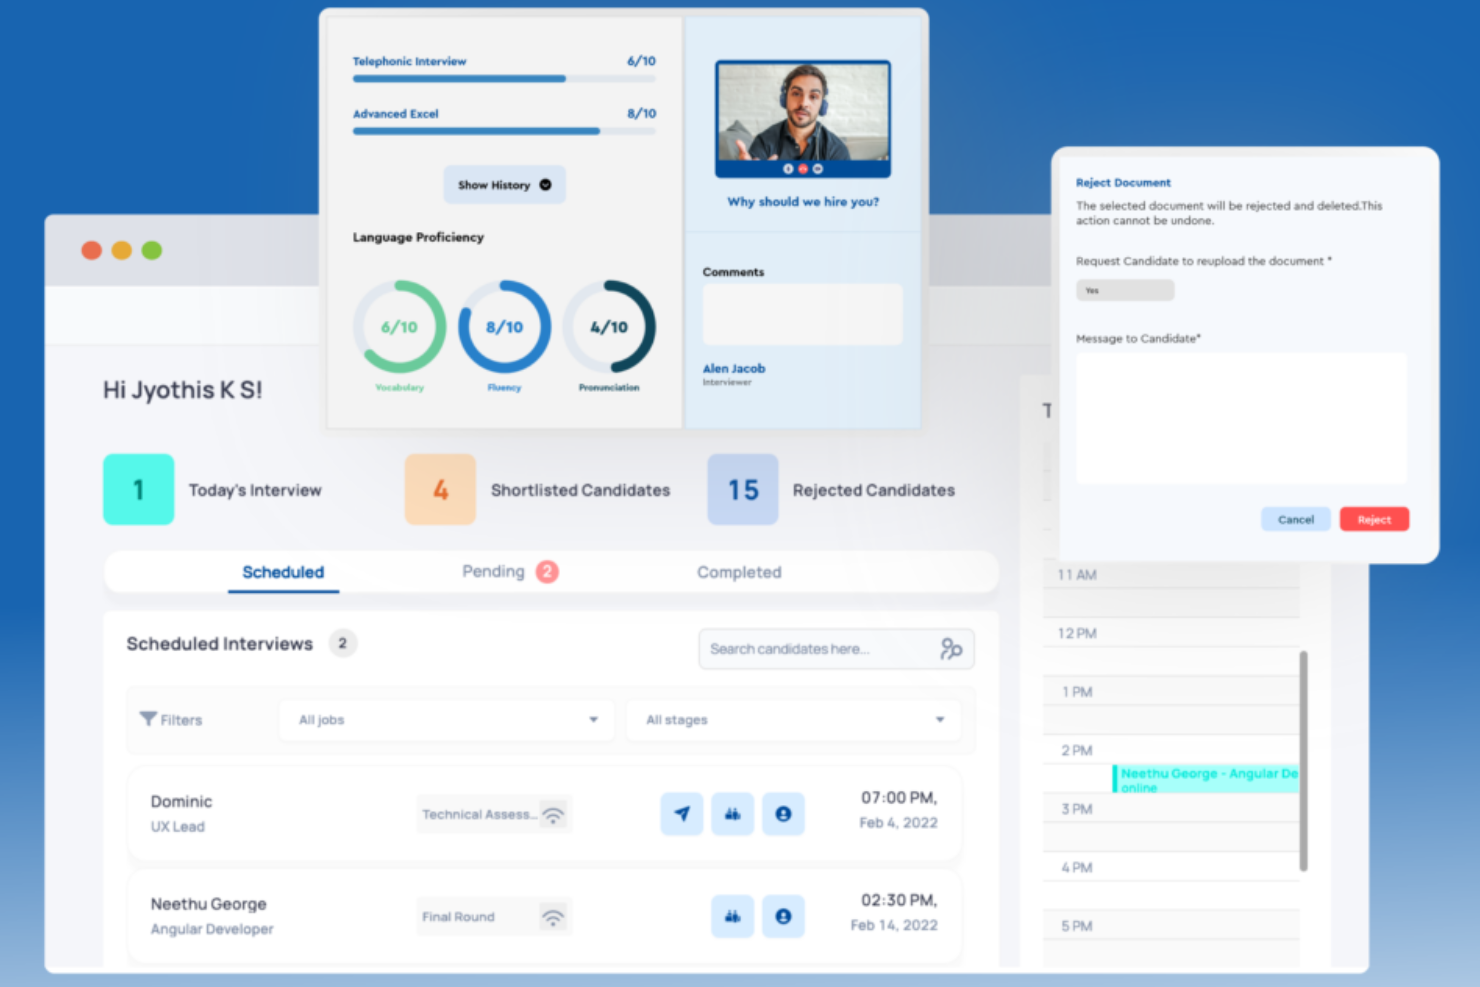The image size is (1480, 987).
Task: Click the send icon in Dominic's row
Action: pos(682,814)
